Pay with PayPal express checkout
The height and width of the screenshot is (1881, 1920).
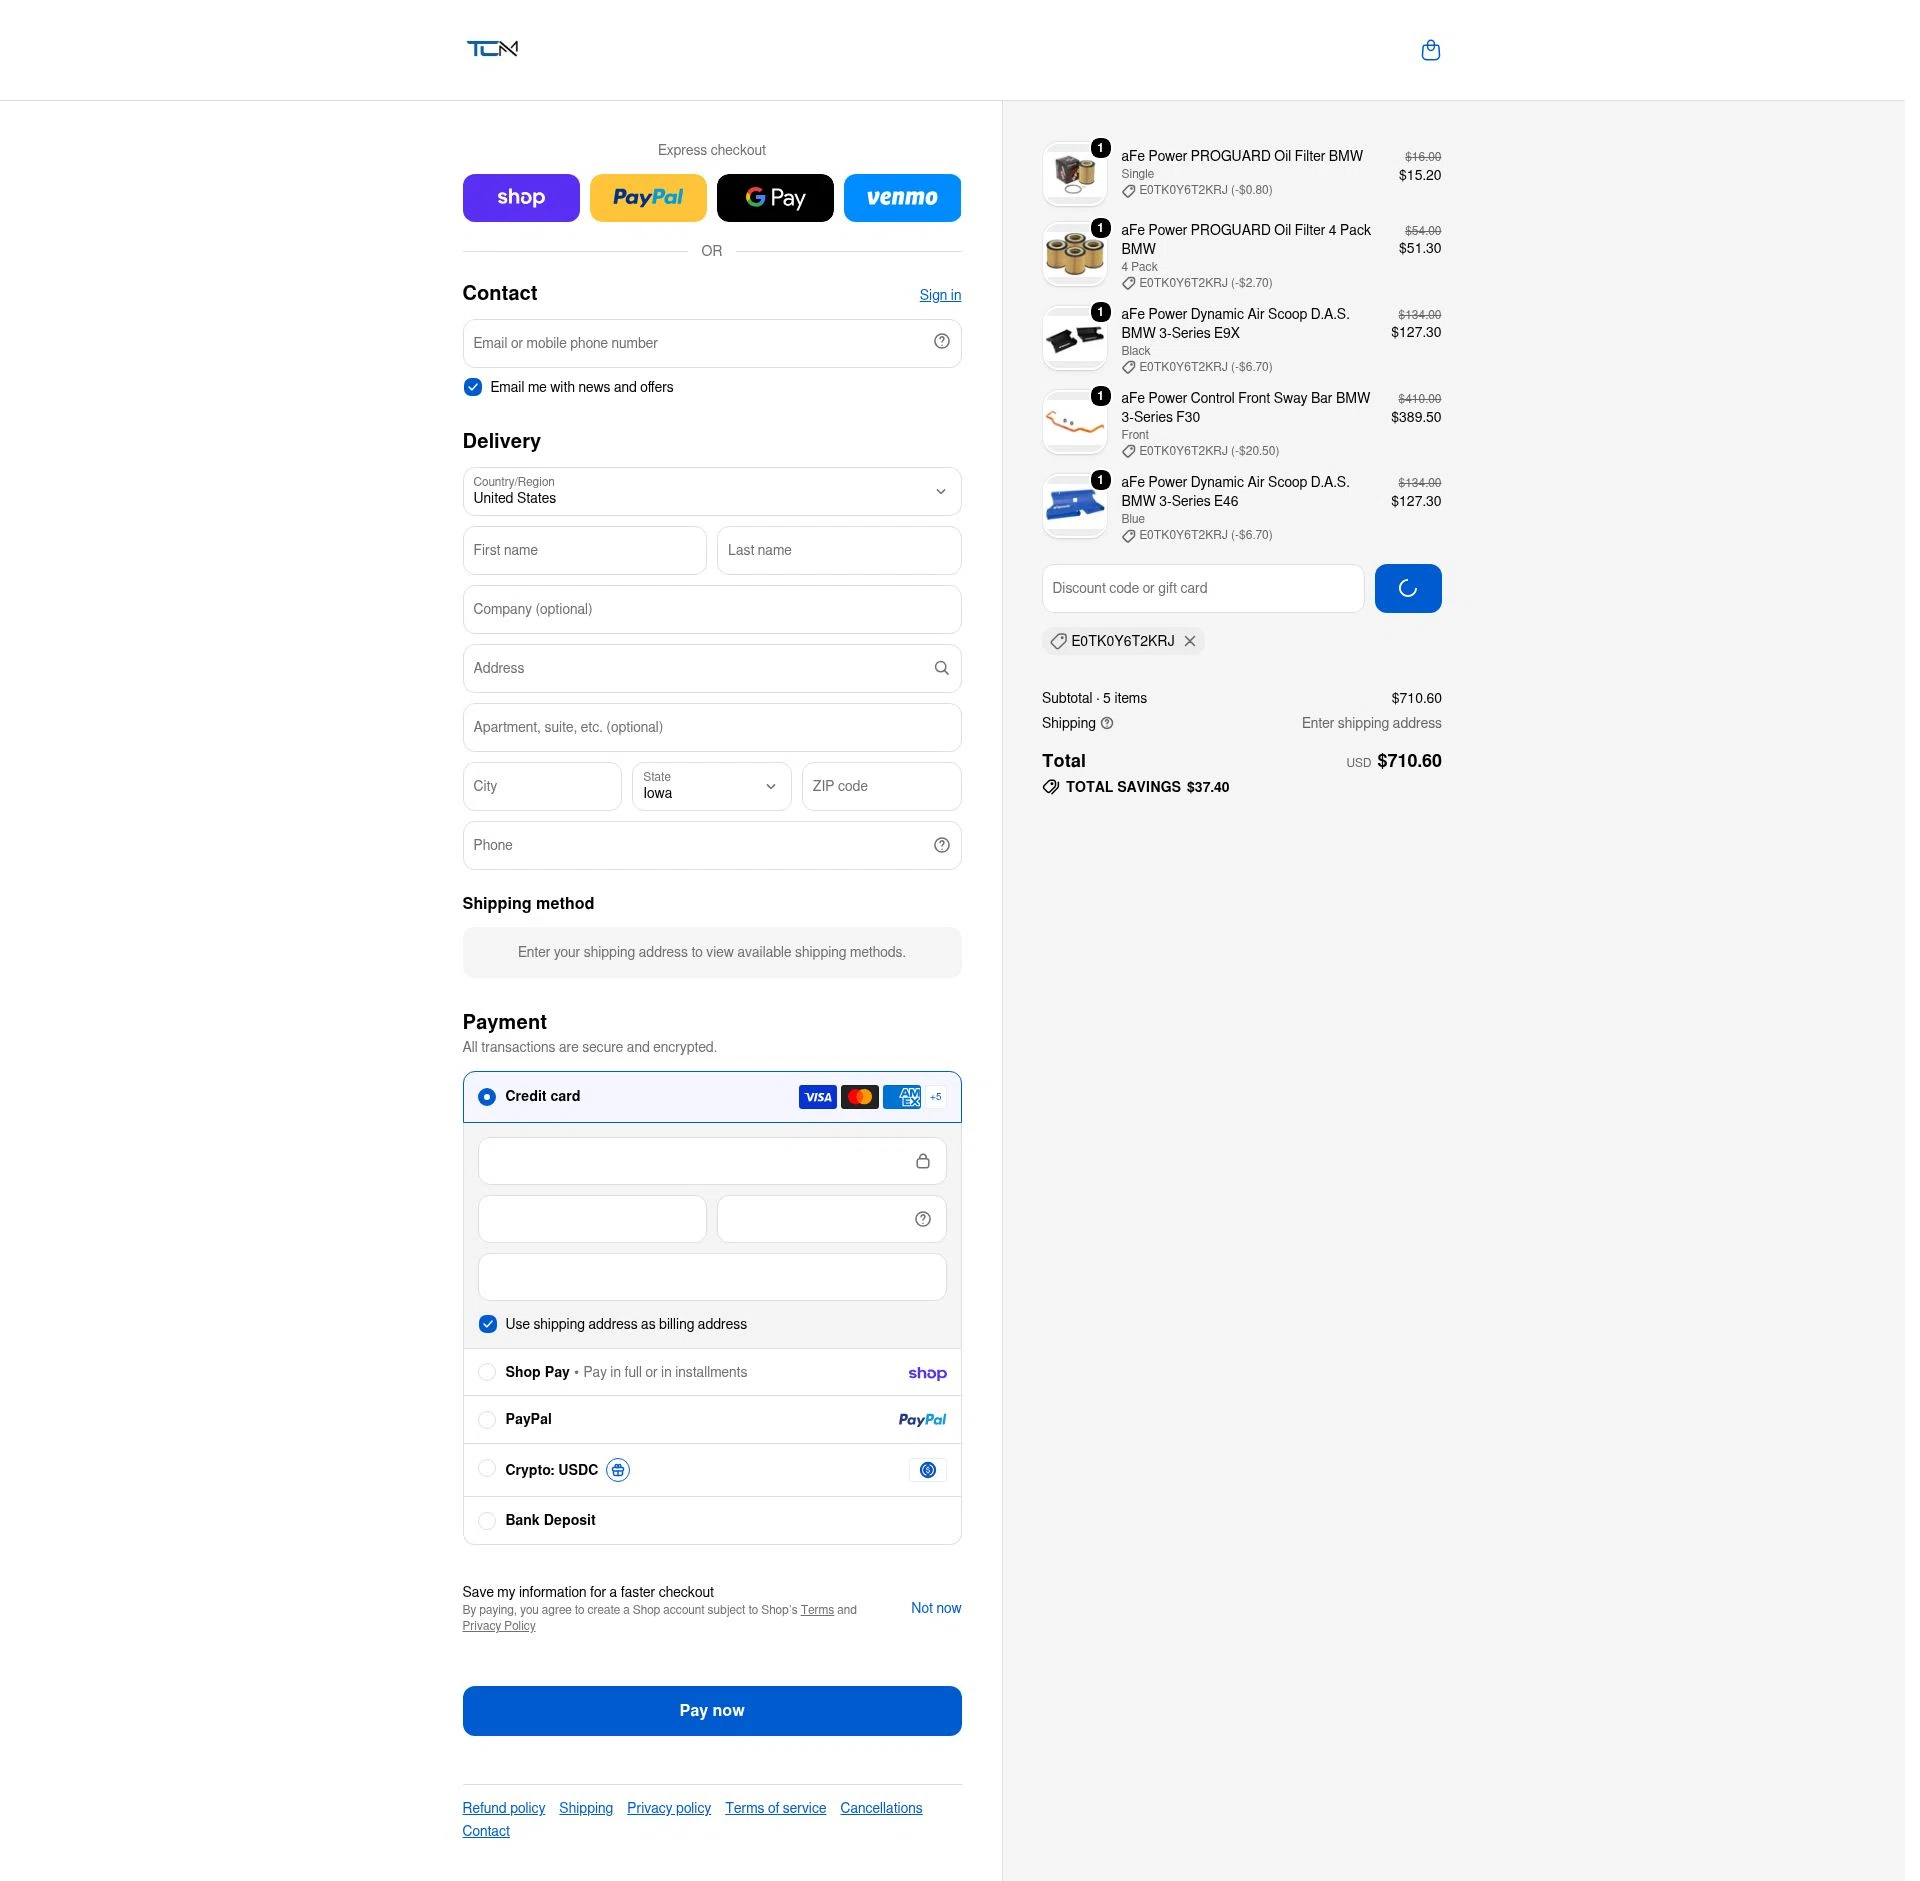tap(648, 198)
